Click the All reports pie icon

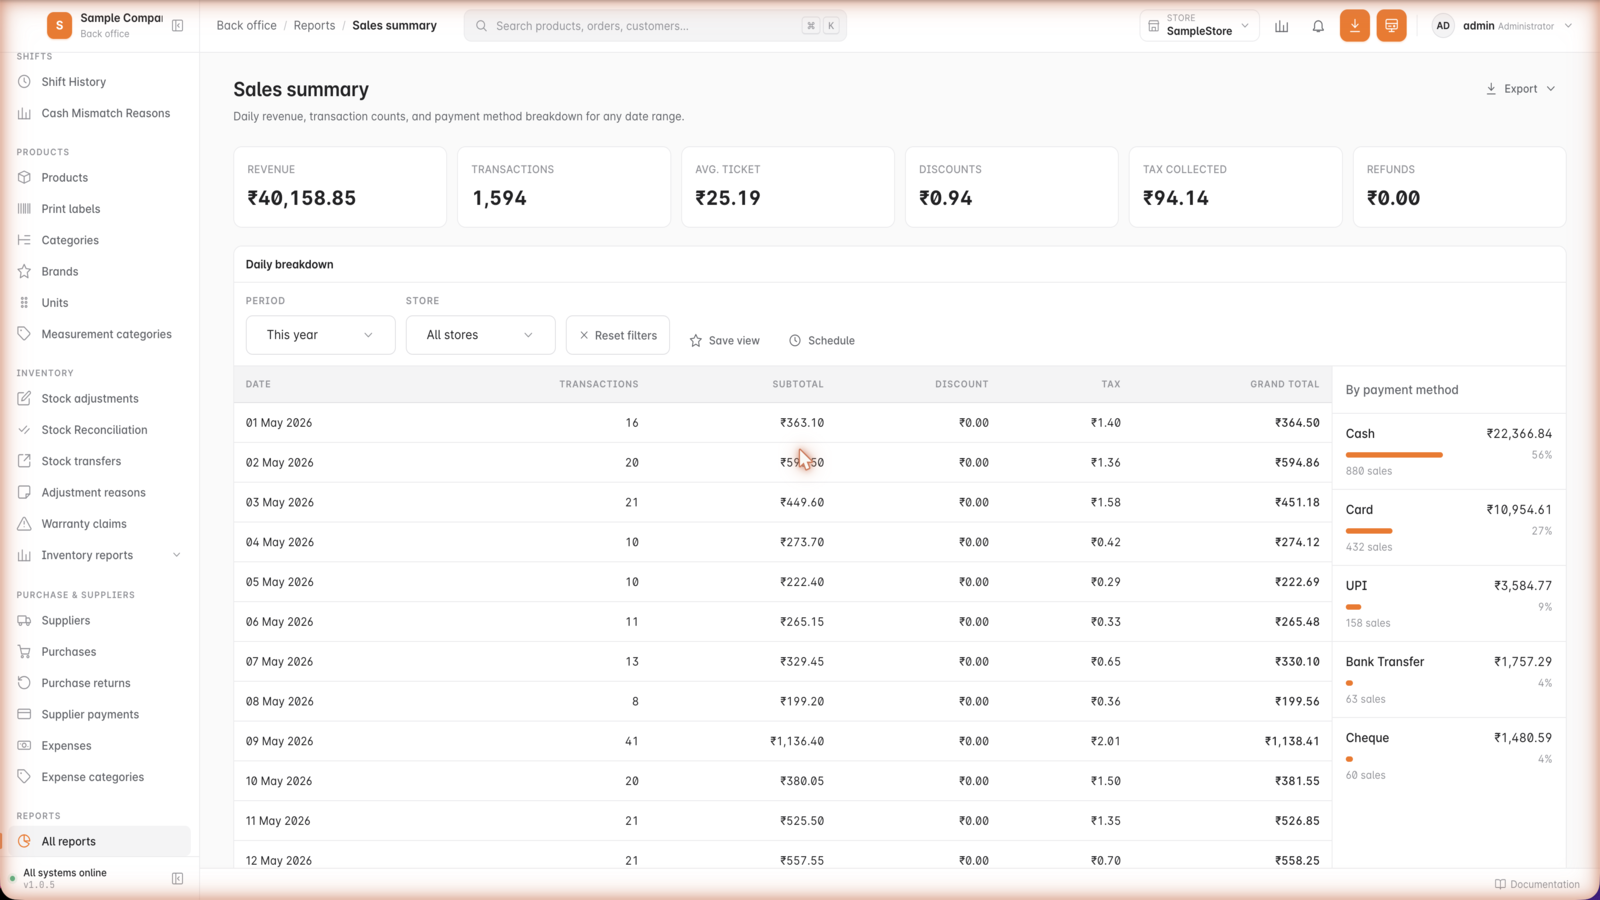point(24,841)
